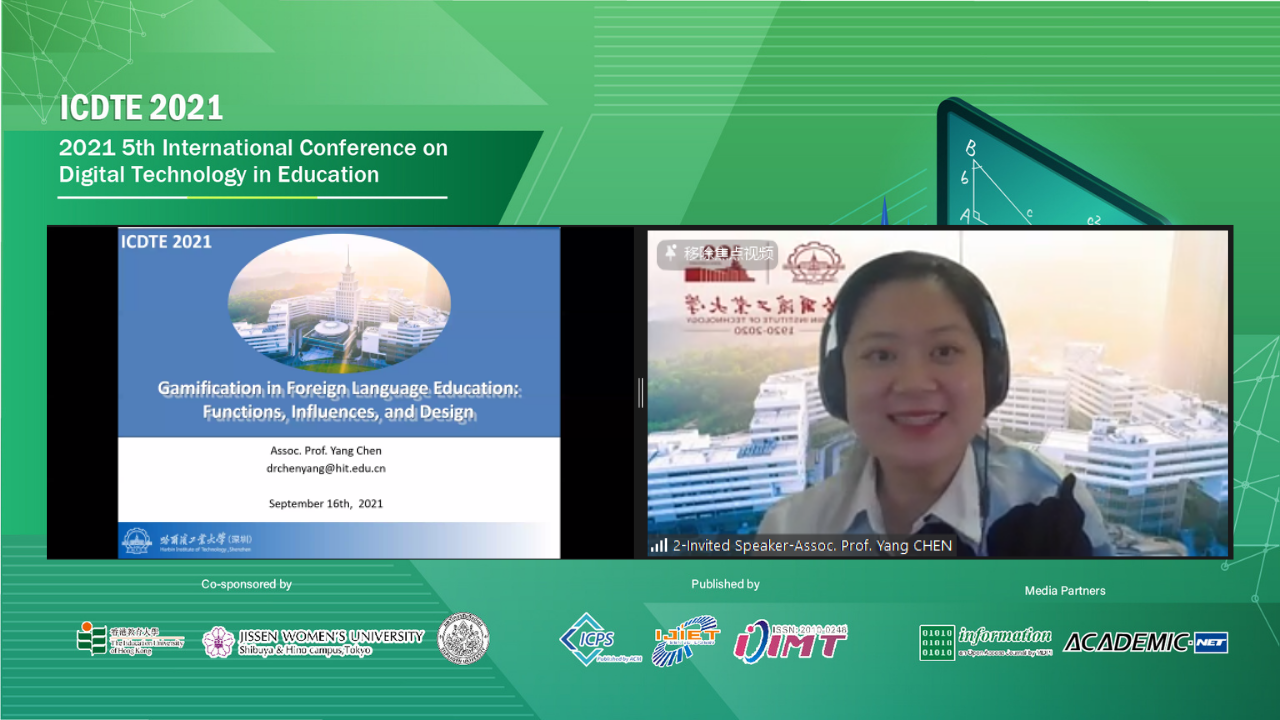The width and height of the screenshot is (1280, 720).
Task: Click the Harbin Institute of Technology slide footer logo
Action: (188, 541)
